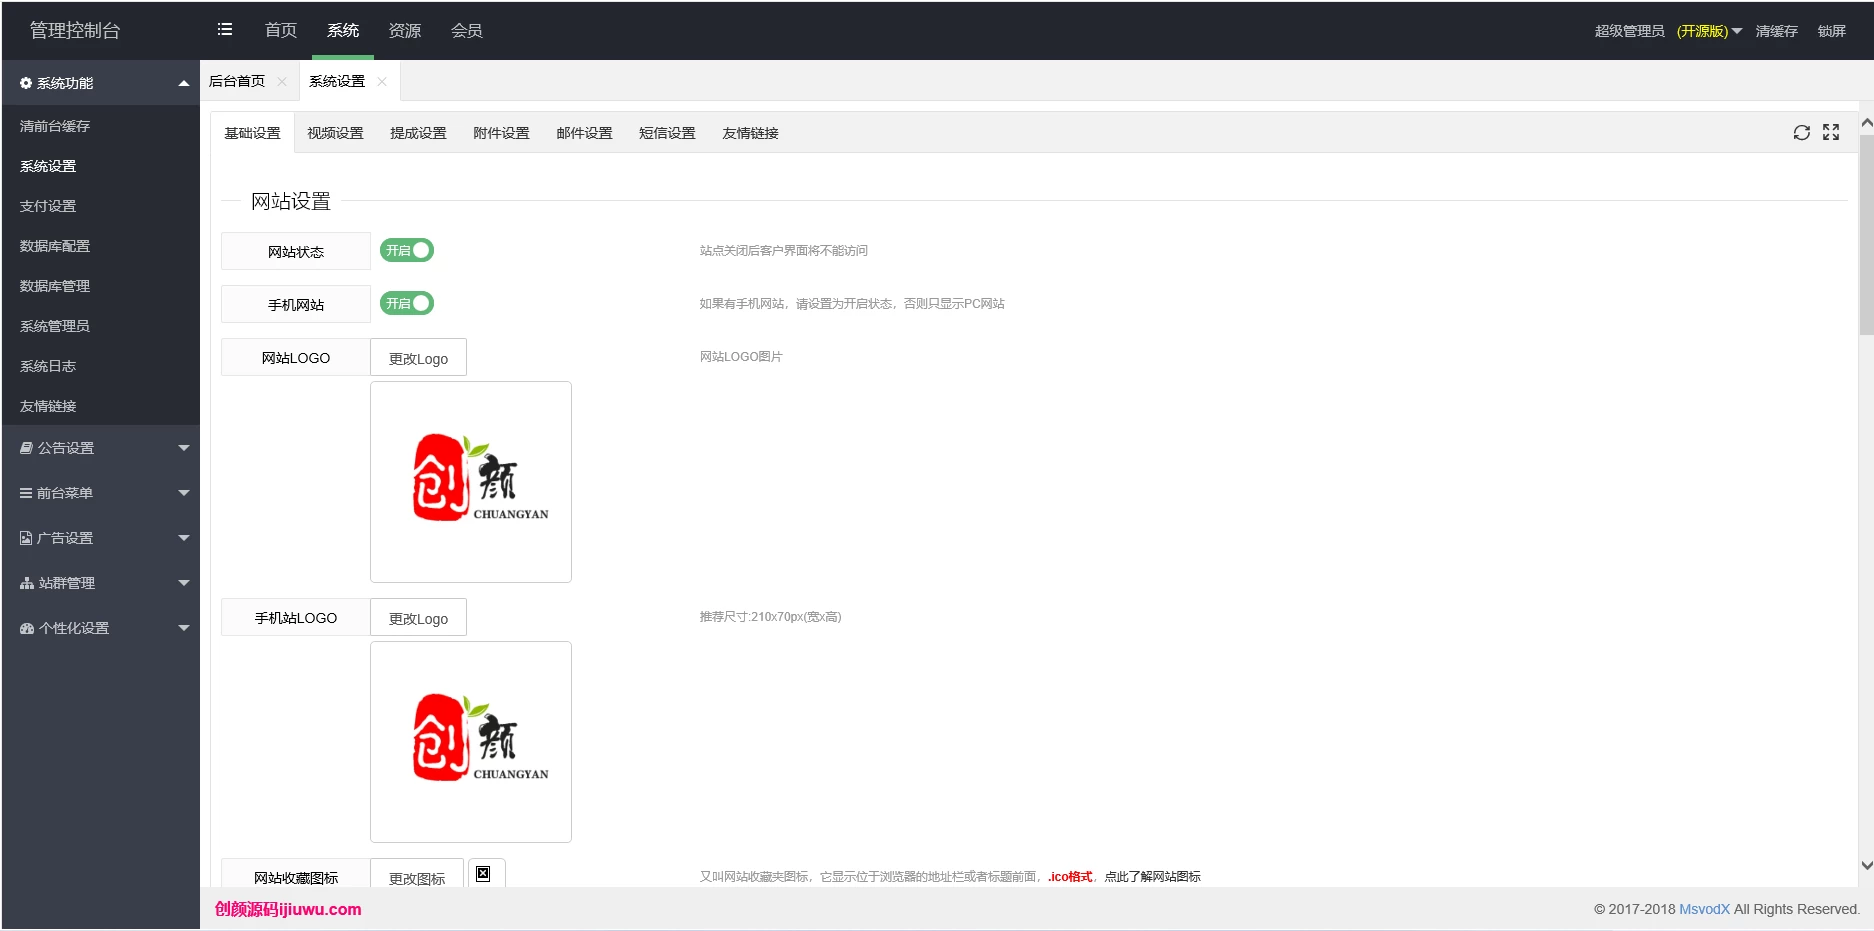Click the 站群管理 sitemap icon

pos(27,583)
